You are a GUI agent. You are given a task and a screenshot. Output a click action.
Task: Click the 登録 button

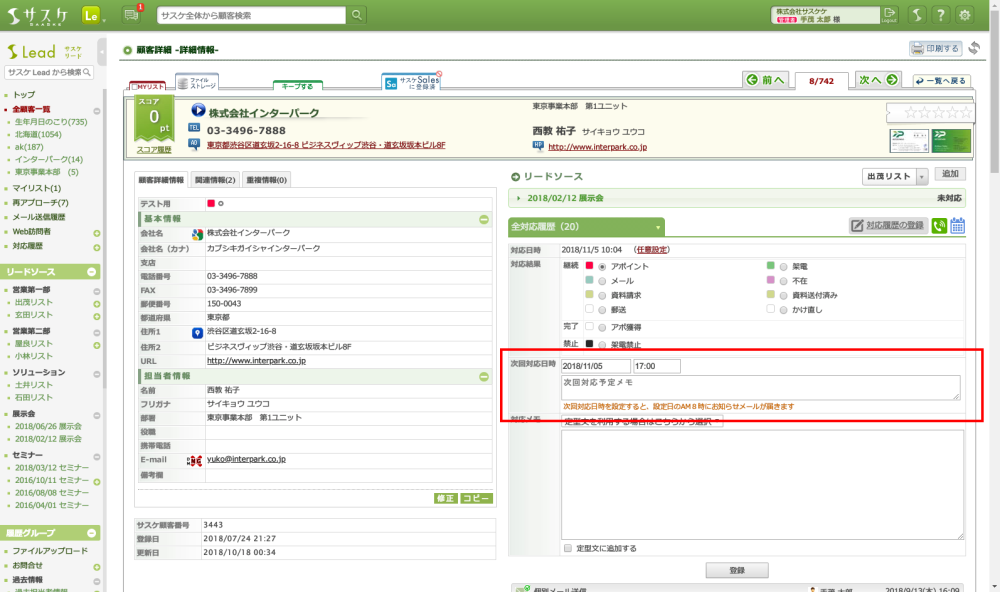coord(737,570)
